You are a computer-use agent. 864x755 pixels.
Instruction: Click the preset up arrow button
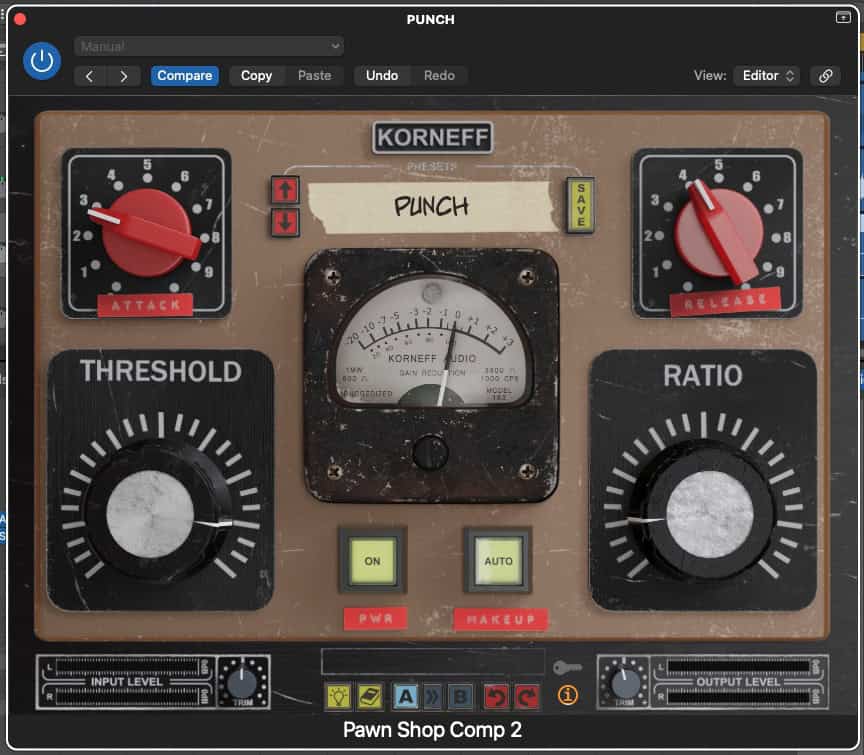point(285,190)
